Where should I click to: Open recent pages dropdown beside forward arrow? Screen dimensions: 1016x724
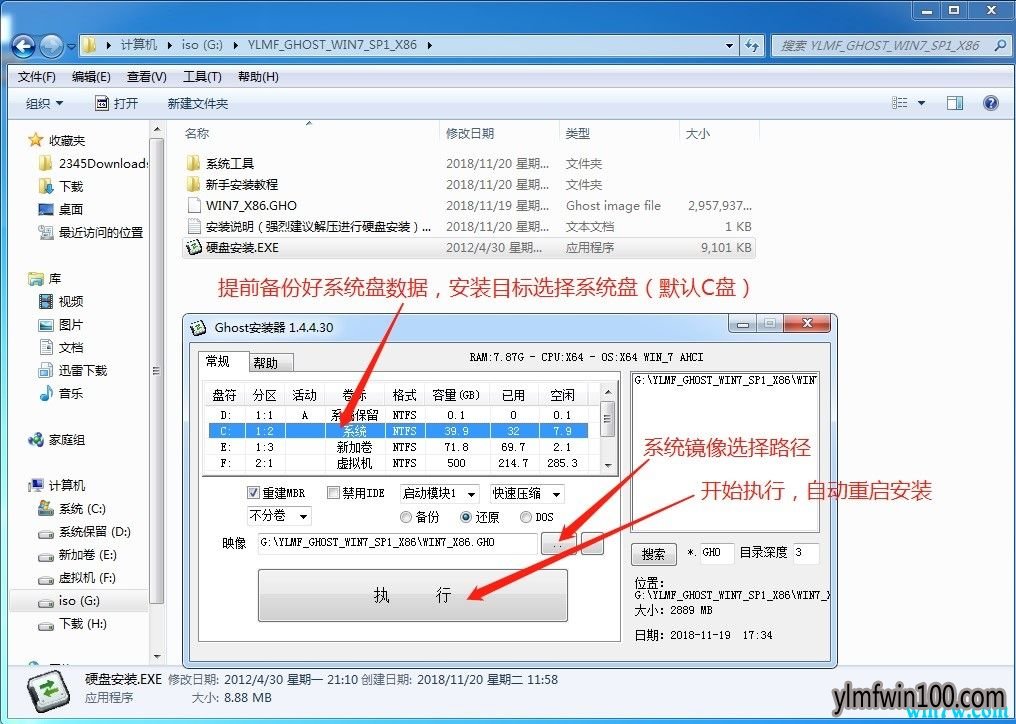click(71, 47)
